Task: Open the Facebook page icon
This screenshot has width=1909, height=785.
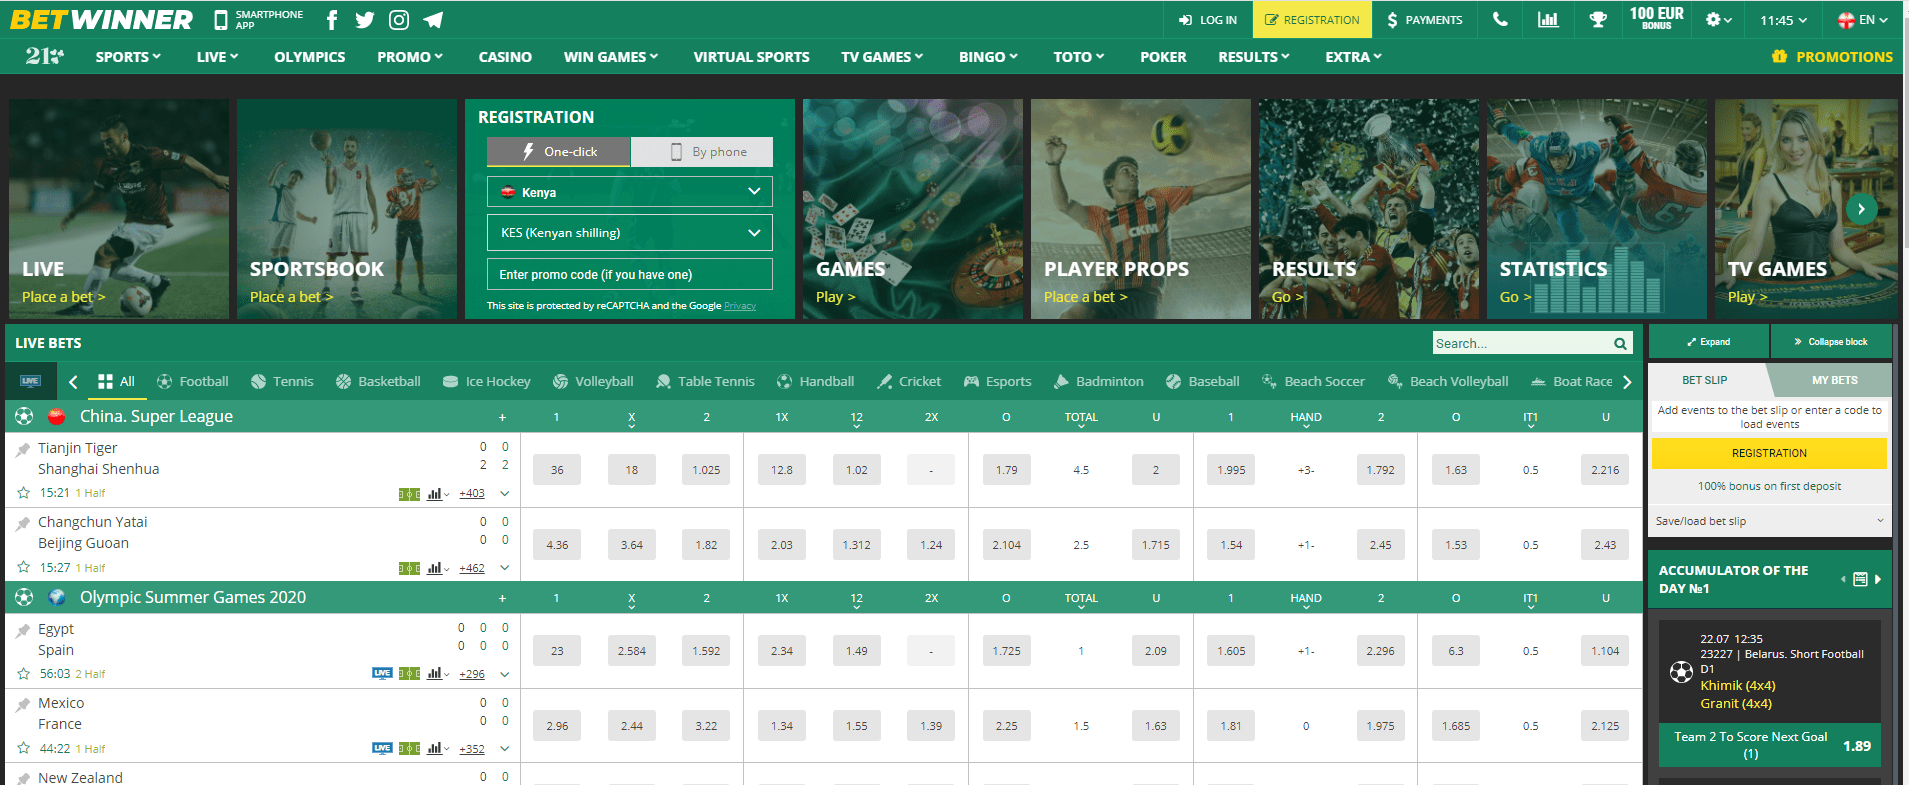Action: 332,20
